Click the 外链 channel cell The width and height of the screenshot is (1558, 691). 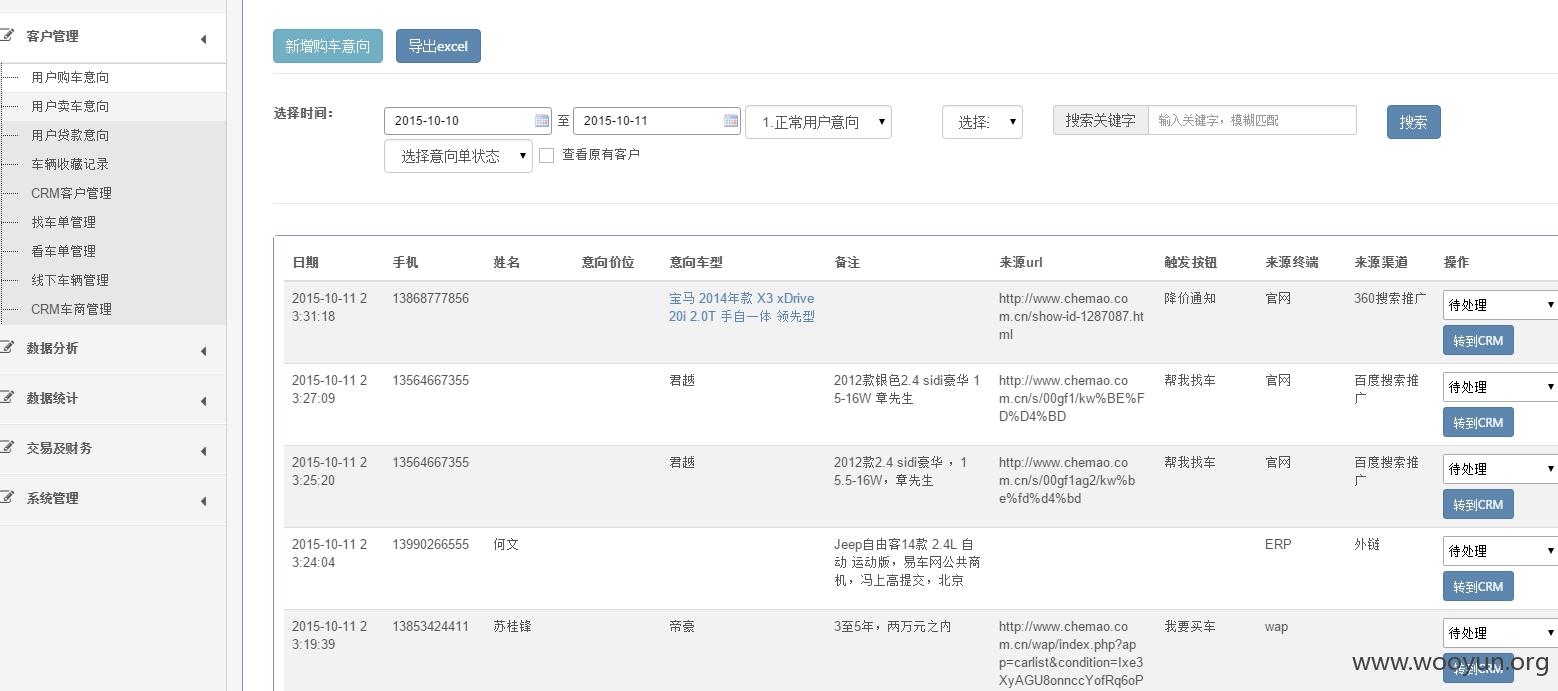point(1367,545)
